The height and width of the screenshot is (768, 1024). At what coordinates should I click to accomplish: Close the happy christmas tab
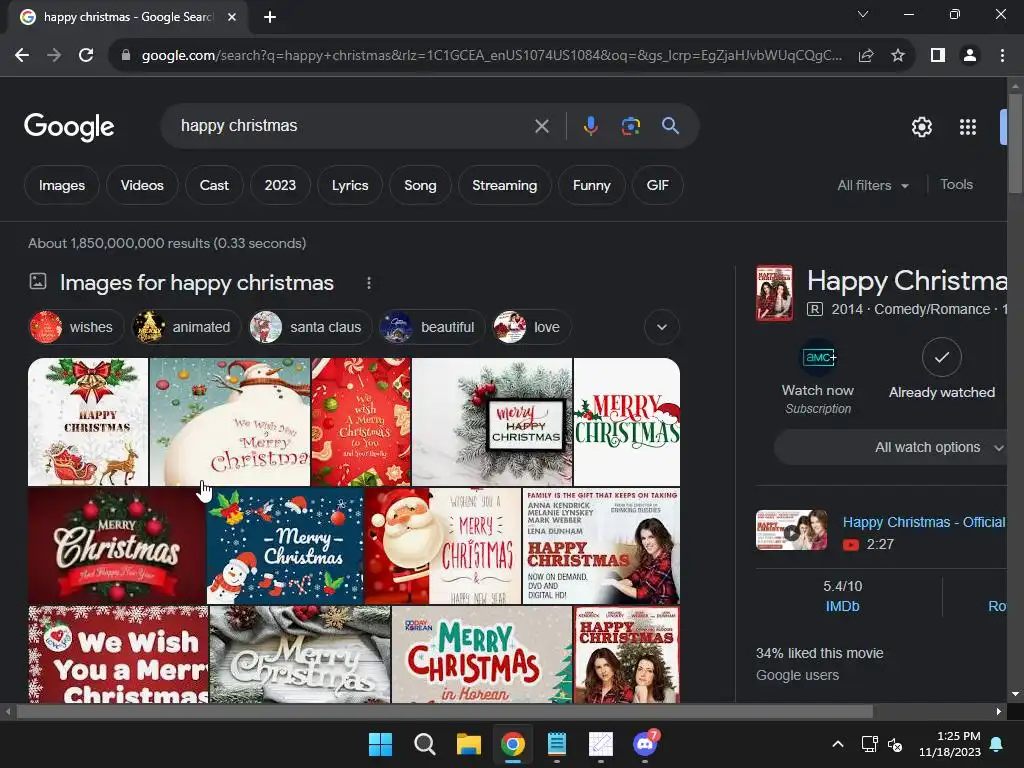(x=232, y=17)
